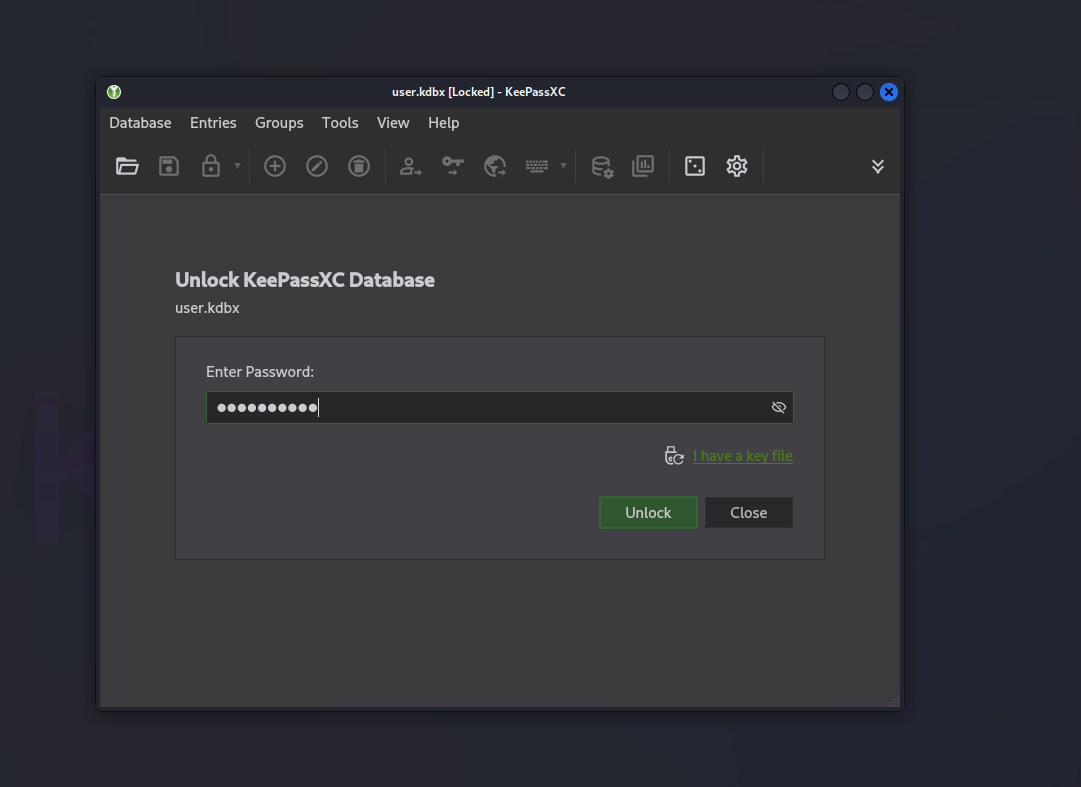
Task: Open the Tools menu
Action: click(340, 123)
